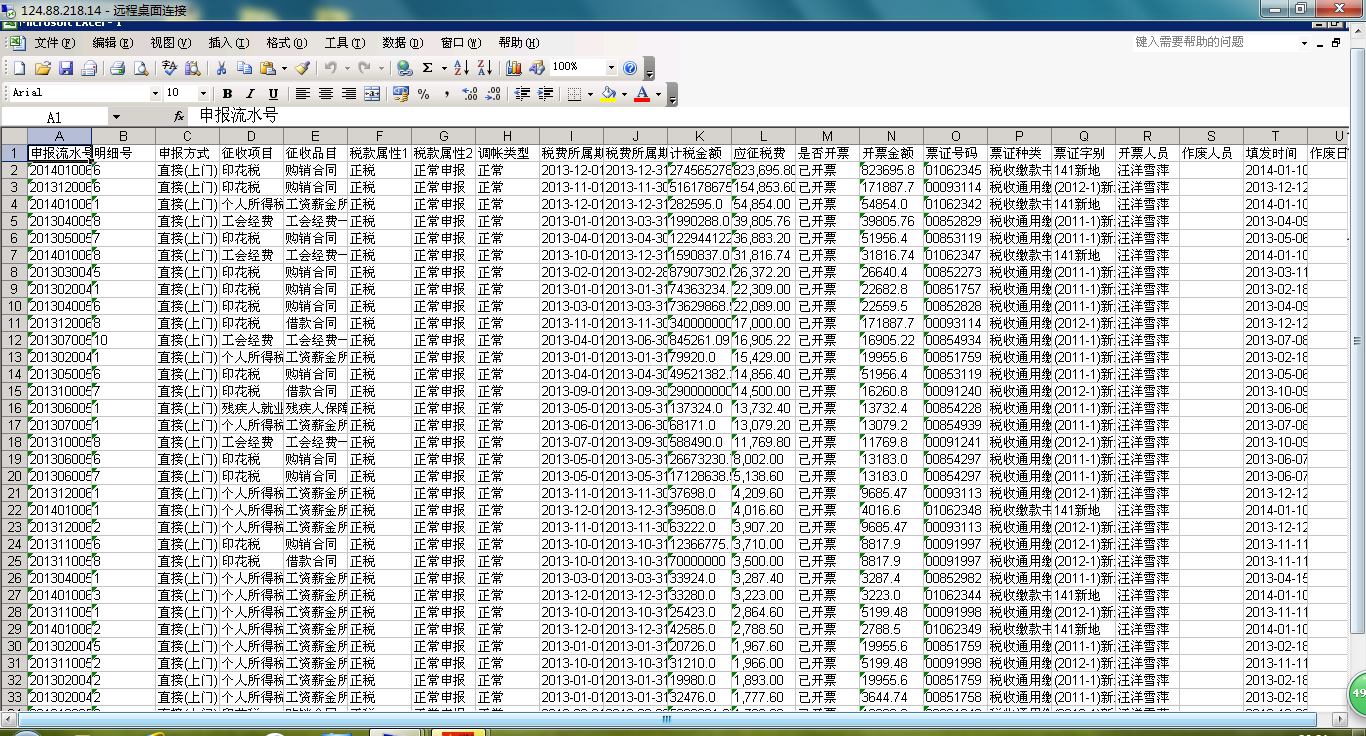Toggle Underline formatting
Viewport: 1366px width, 736px height.
273,94
